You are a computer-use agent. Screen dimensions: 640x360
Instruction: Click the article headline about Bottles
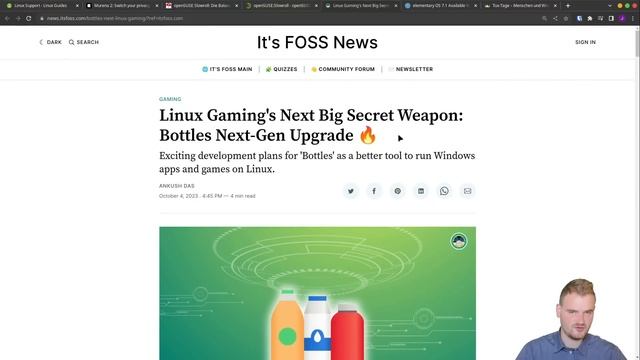point(311,125)
